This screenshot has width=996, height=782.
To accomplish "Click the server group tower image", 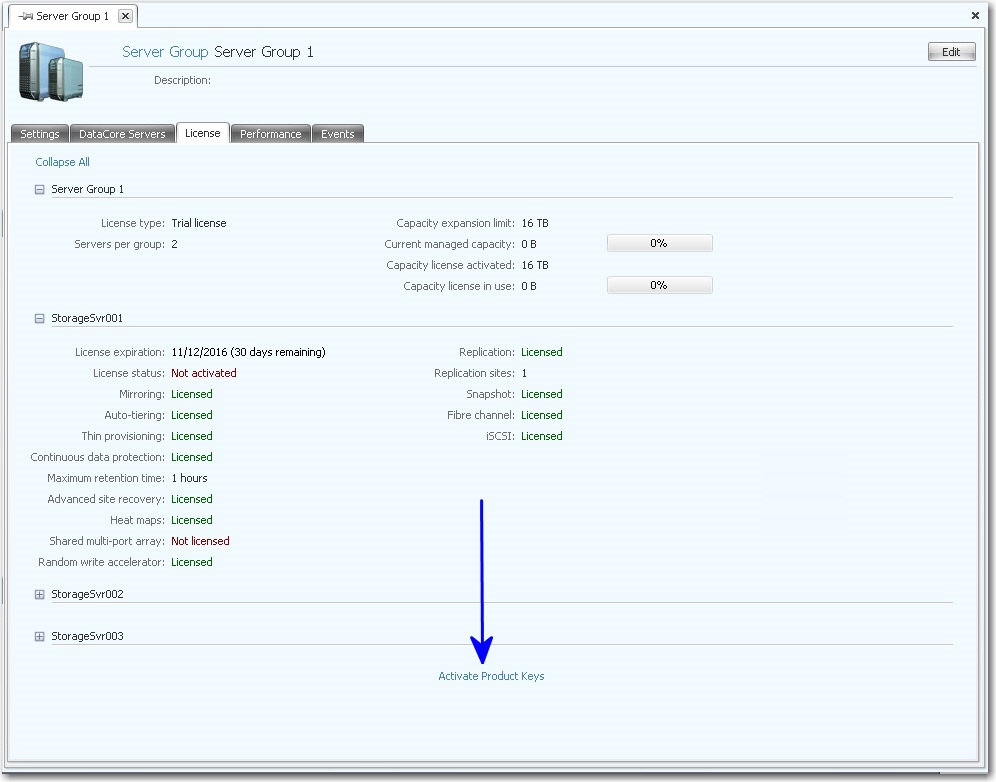I will tap(50, 71).
